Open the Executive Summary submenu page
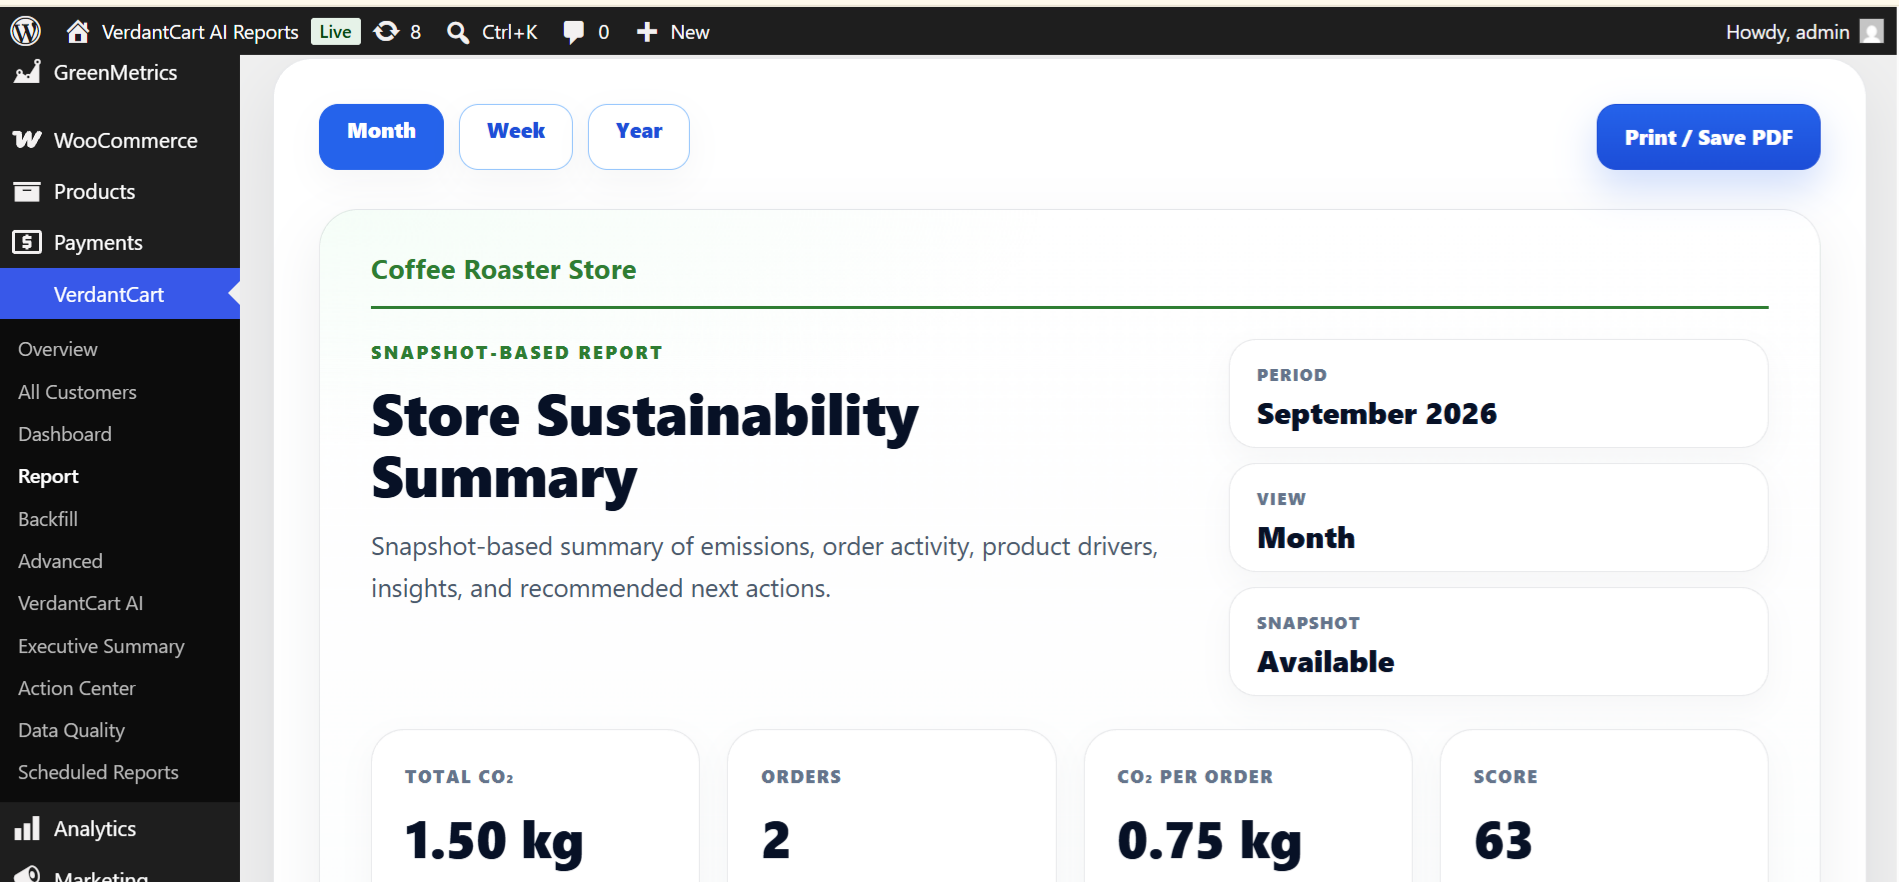Viewport: 1899px width, 882px height. [x=101, y=646]
